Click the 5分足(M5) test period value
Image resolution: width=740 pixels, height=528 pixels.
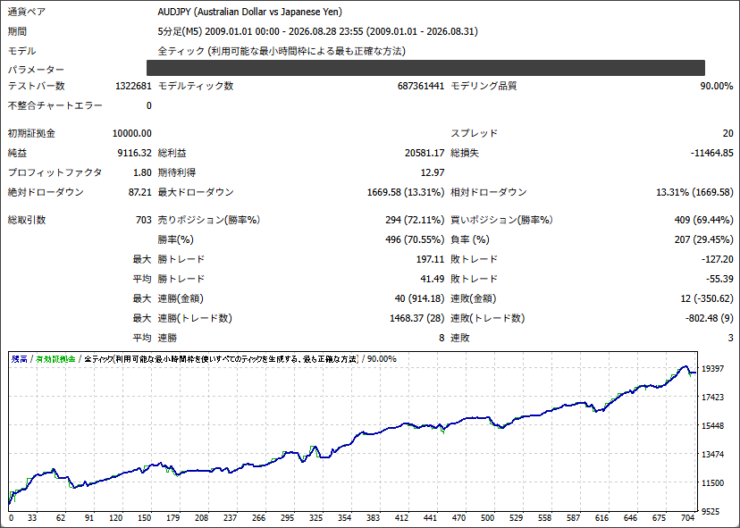[x=318, y=32]
